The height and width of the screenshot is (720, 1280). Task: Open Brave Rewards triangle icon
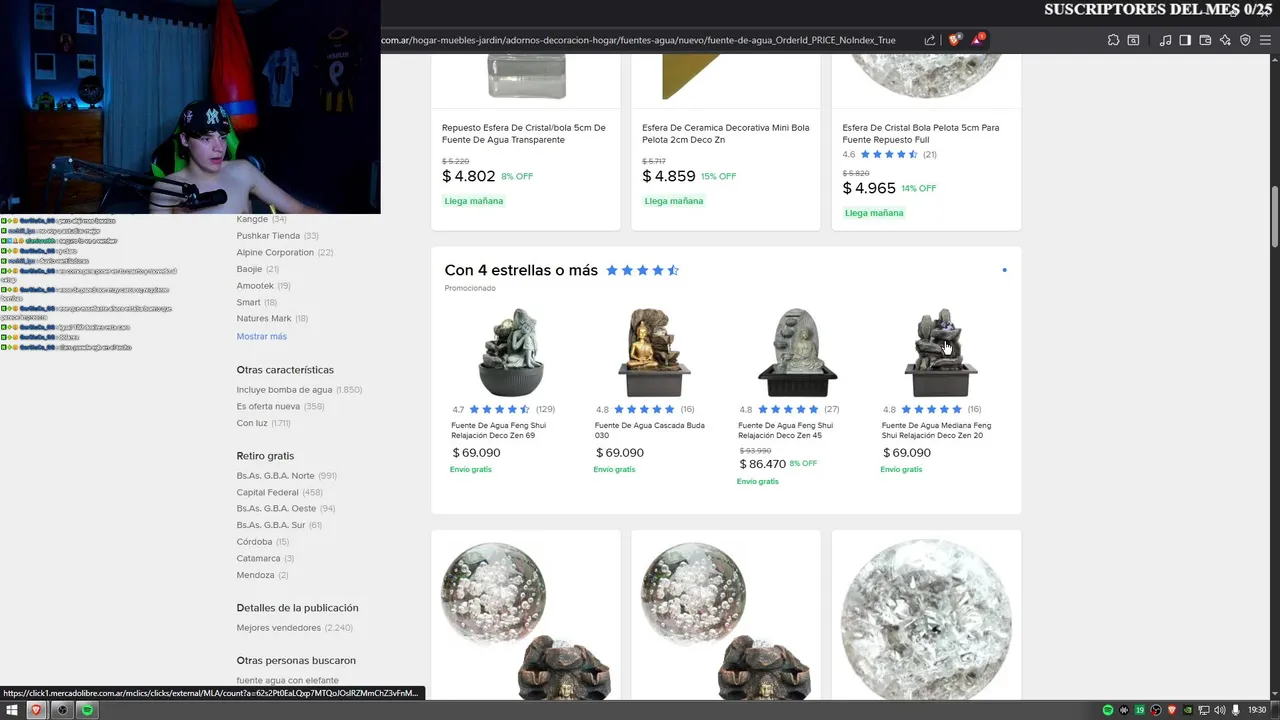tap(978, 40)
